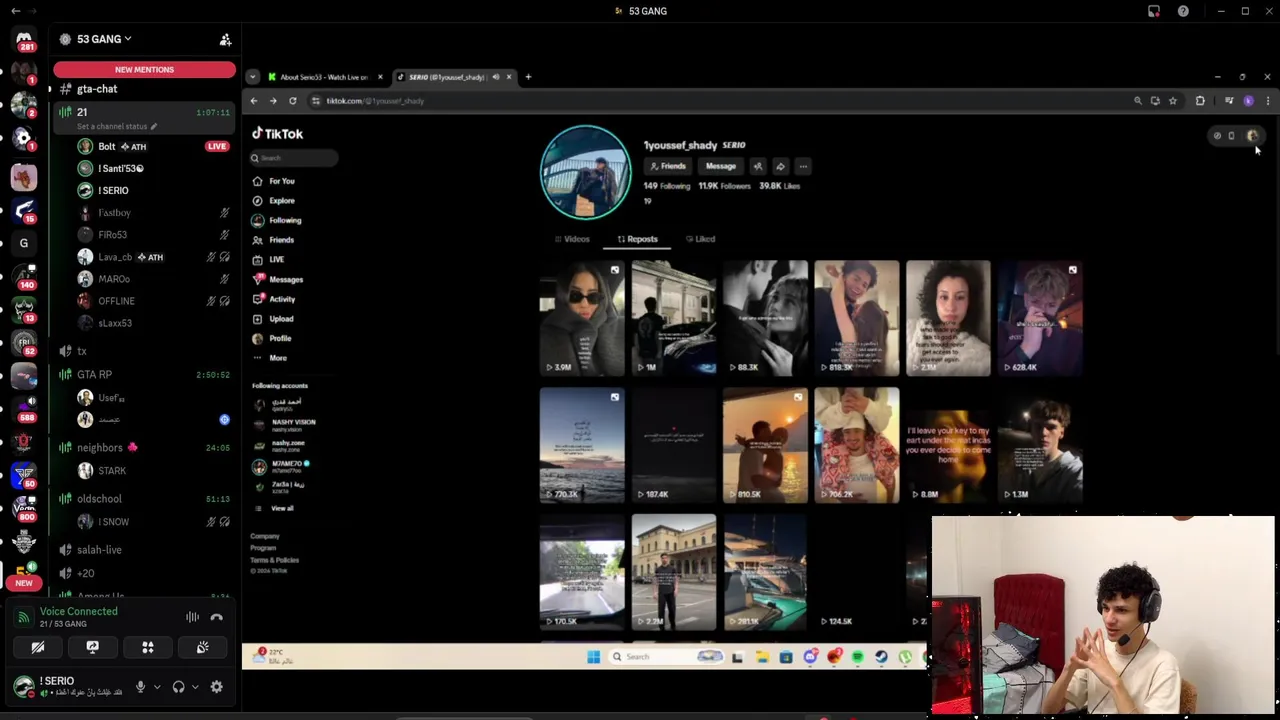Share your screen in Discord voice panel

92,647
